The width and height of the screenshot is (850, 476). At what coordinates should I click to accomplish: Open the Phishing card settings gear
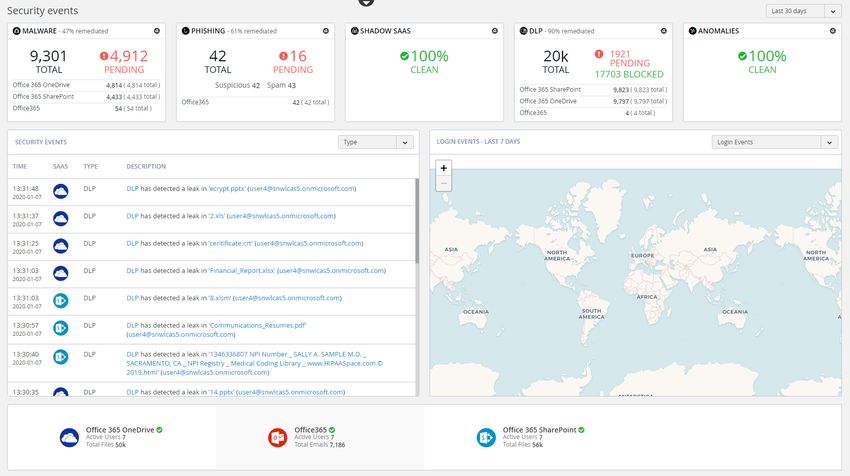click(326, 31)
